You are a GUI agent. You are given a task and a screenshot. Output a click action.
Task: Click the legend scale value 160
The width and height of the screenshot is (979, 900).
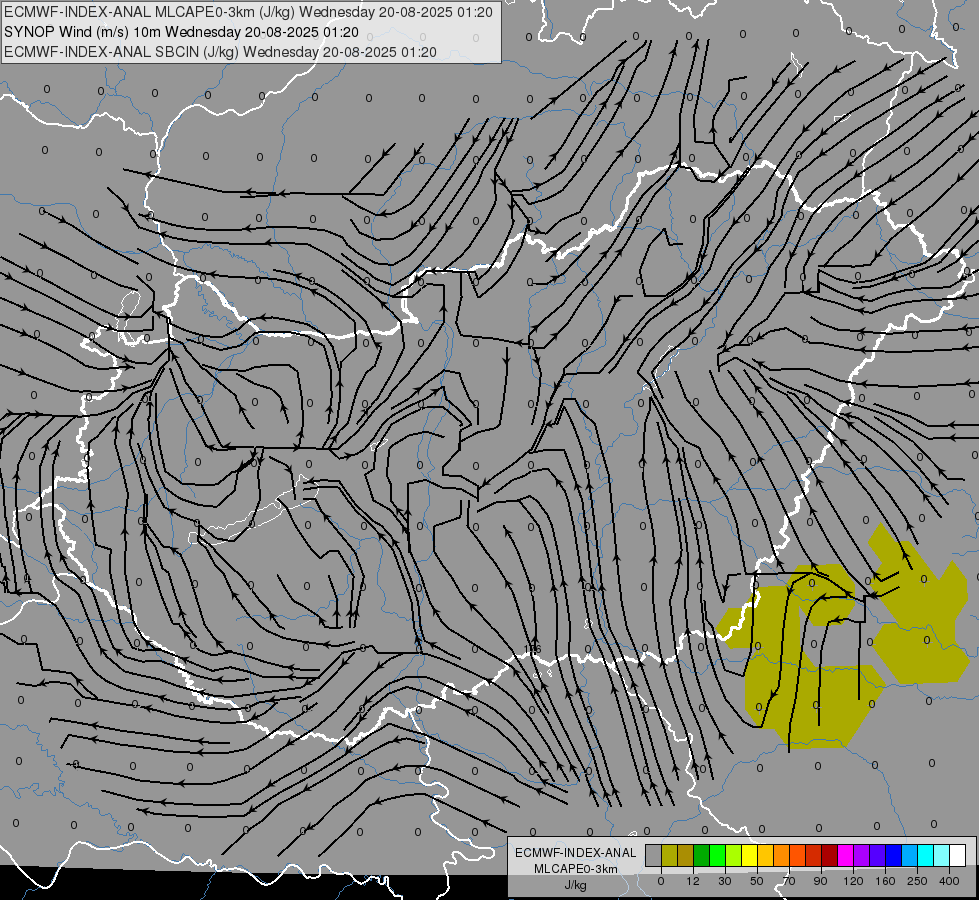(885, 881)
